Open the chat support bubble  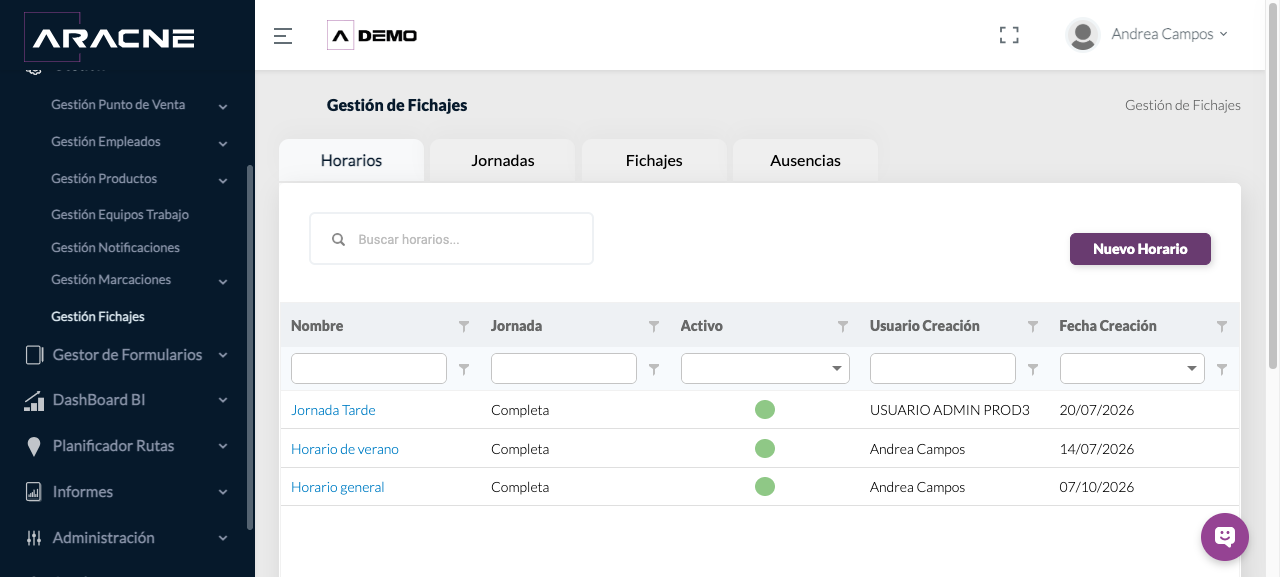pos(1225,537)
